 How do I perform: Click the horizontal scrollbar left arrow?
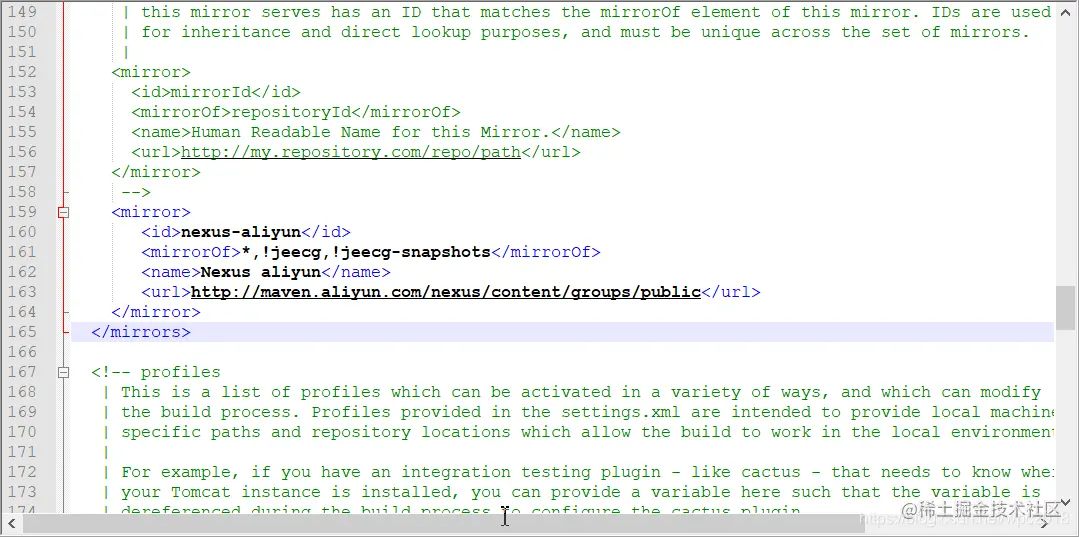tap(12, 523)
